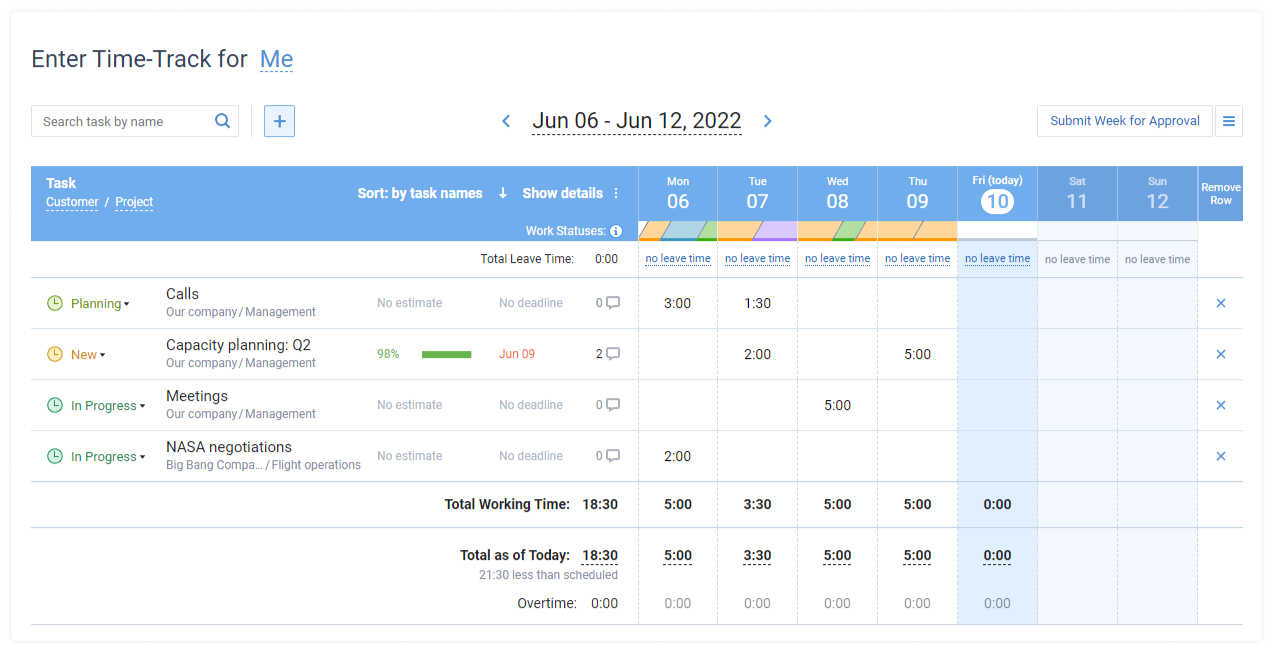Screen dimensions: 1275x657
Task: Open the Show details three-dot menu
Action: click(615, 193)
